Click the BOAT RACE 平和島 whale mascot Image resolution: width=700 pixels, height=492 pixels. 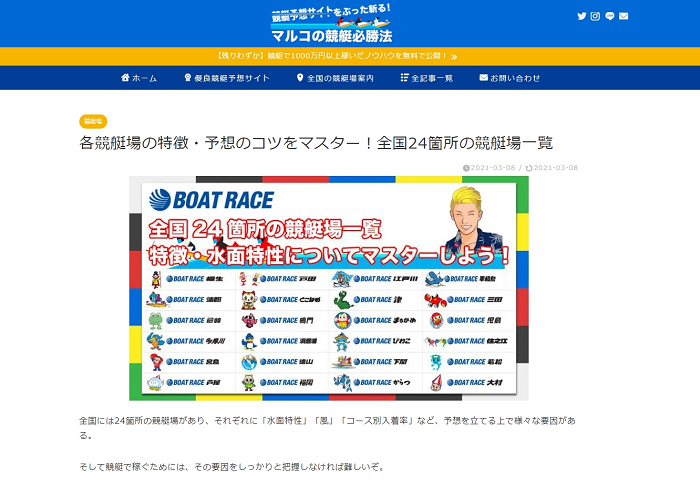tap(435, 279)
